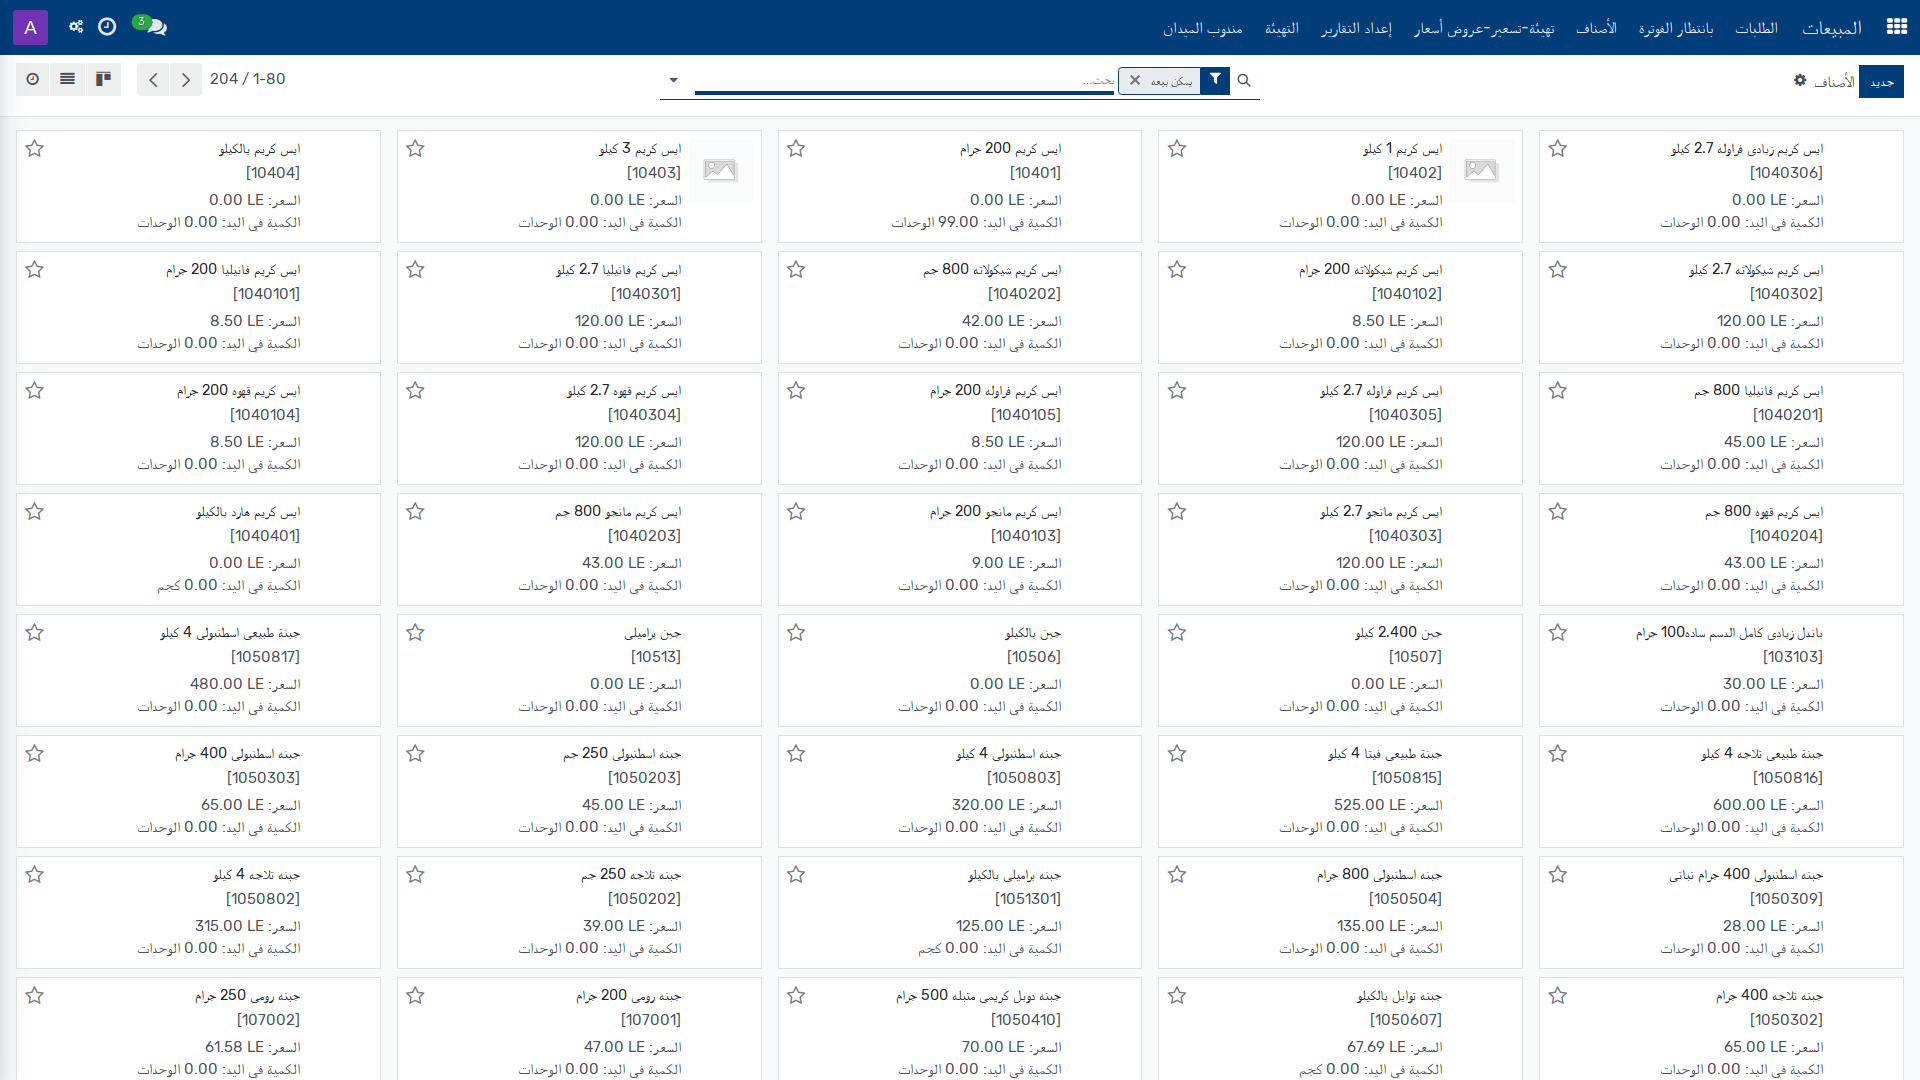Click the pager range 1-80 / 204
The height and width of the screenshot is (1080, 1920).
tap(247, 79)
